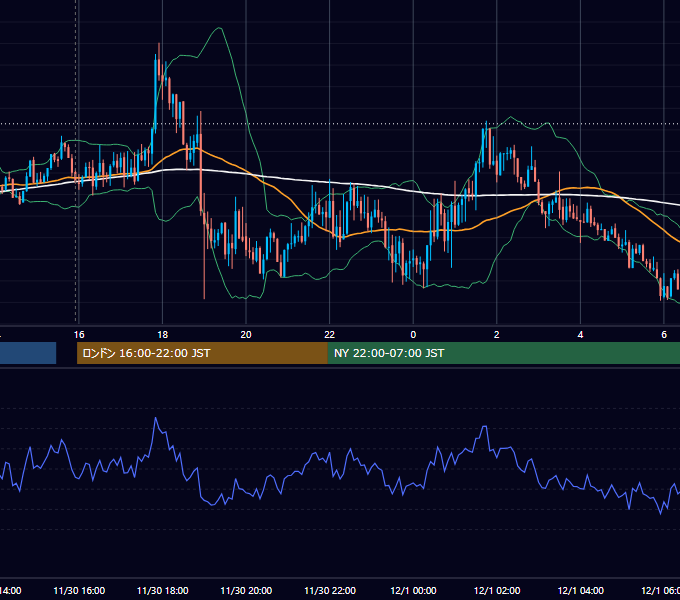Viewport: 680px width, 600px height.
Task: Click the 11/30 22:00 date label
Action: [x=330, y=591]
